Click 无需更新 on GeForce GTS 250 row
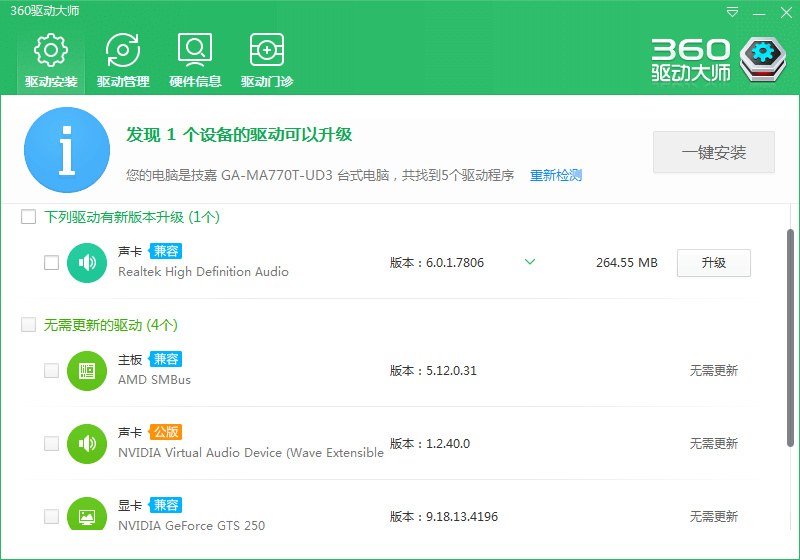The height and width of the screenshot is (560, 800). pos(714,517)
